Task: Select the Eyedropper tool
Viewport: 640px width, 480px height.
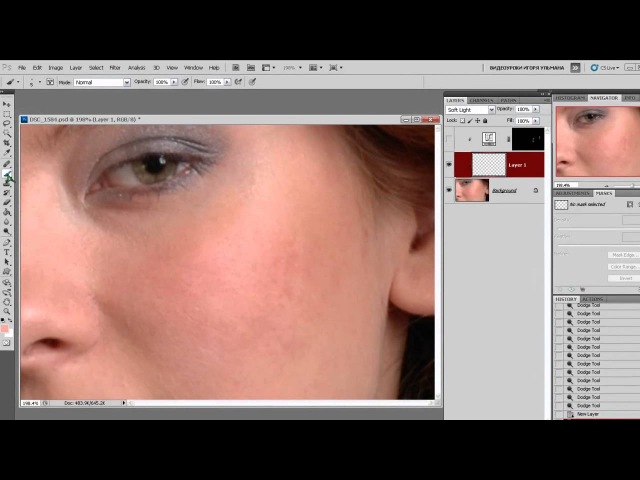Action: (x=7, y=153)
